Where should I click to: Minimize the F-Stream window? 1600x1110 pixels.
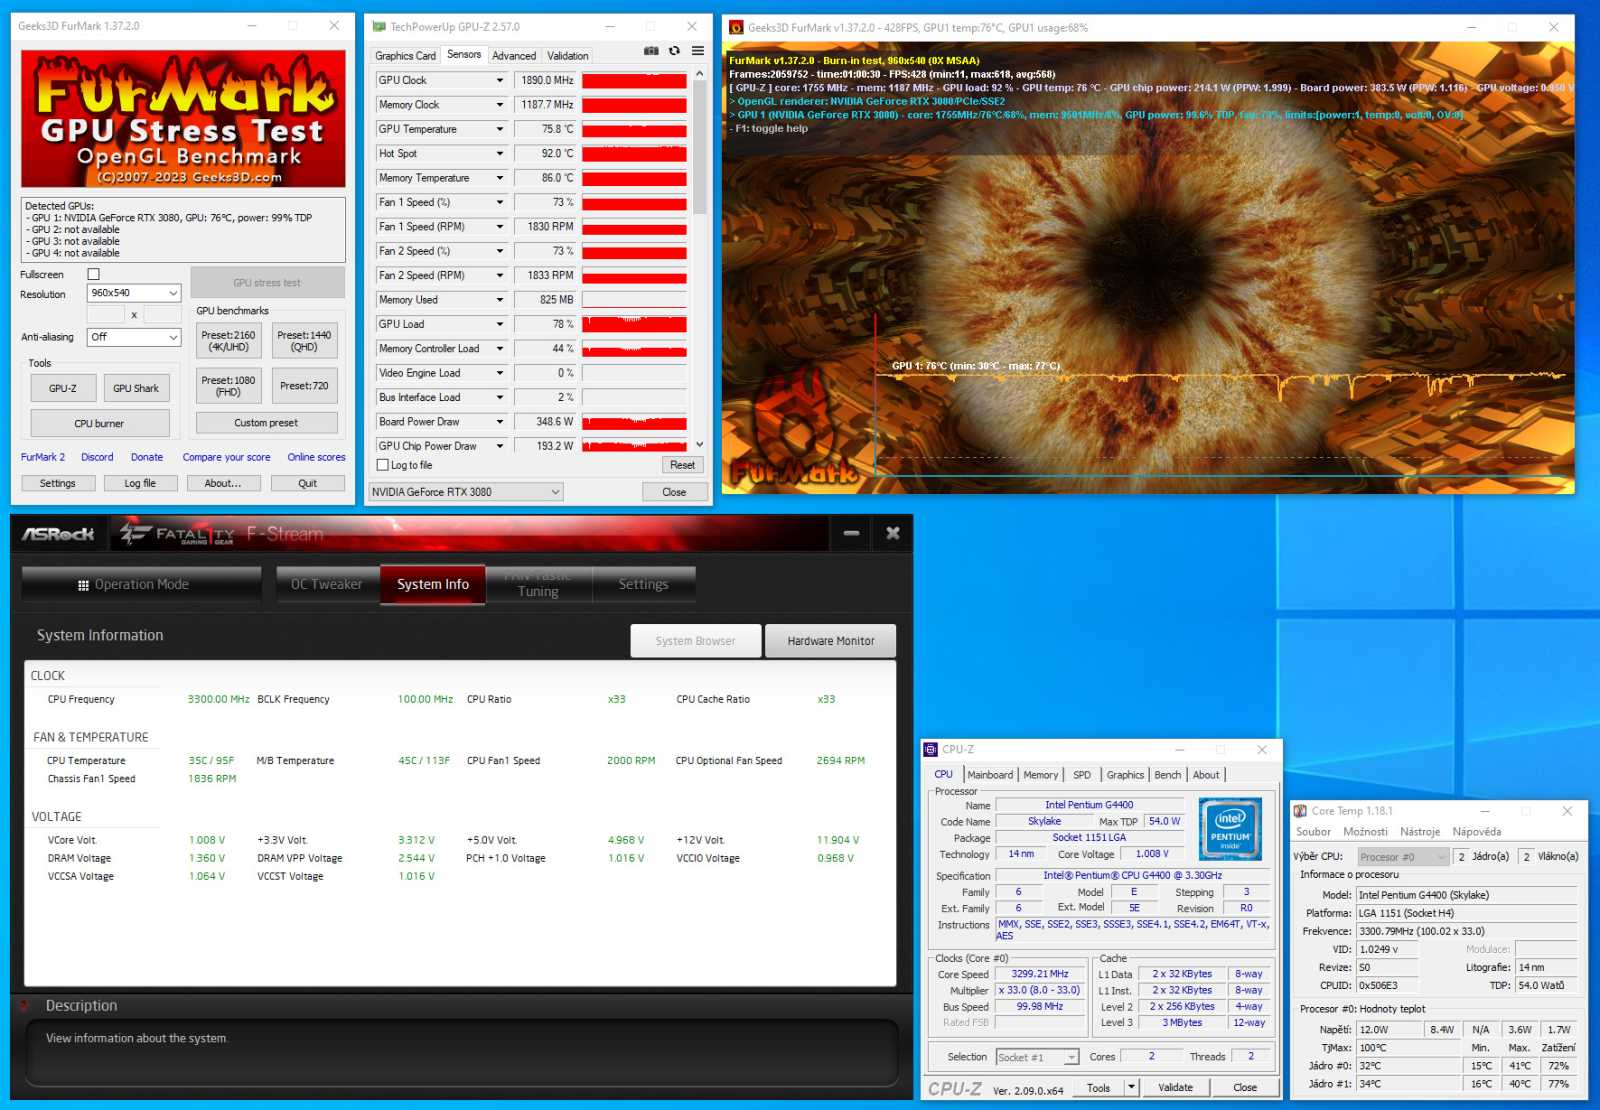point(851,534)
